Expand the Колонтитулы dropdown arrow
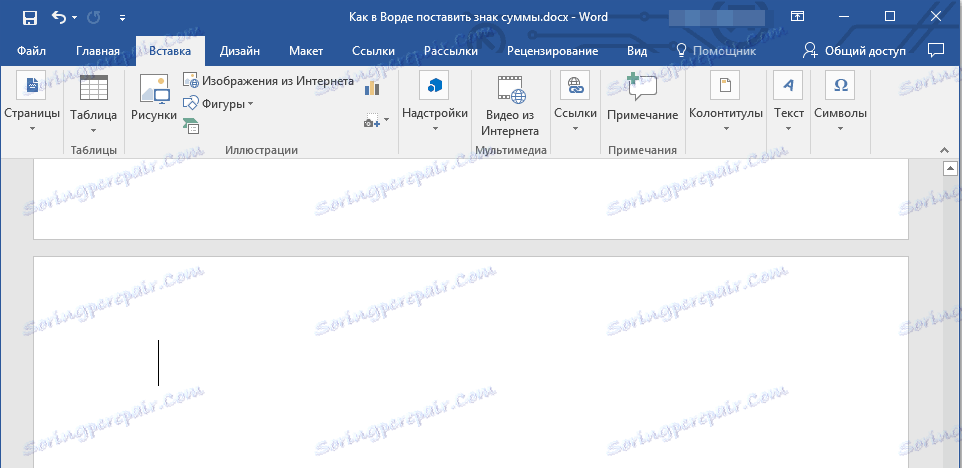 726,128
